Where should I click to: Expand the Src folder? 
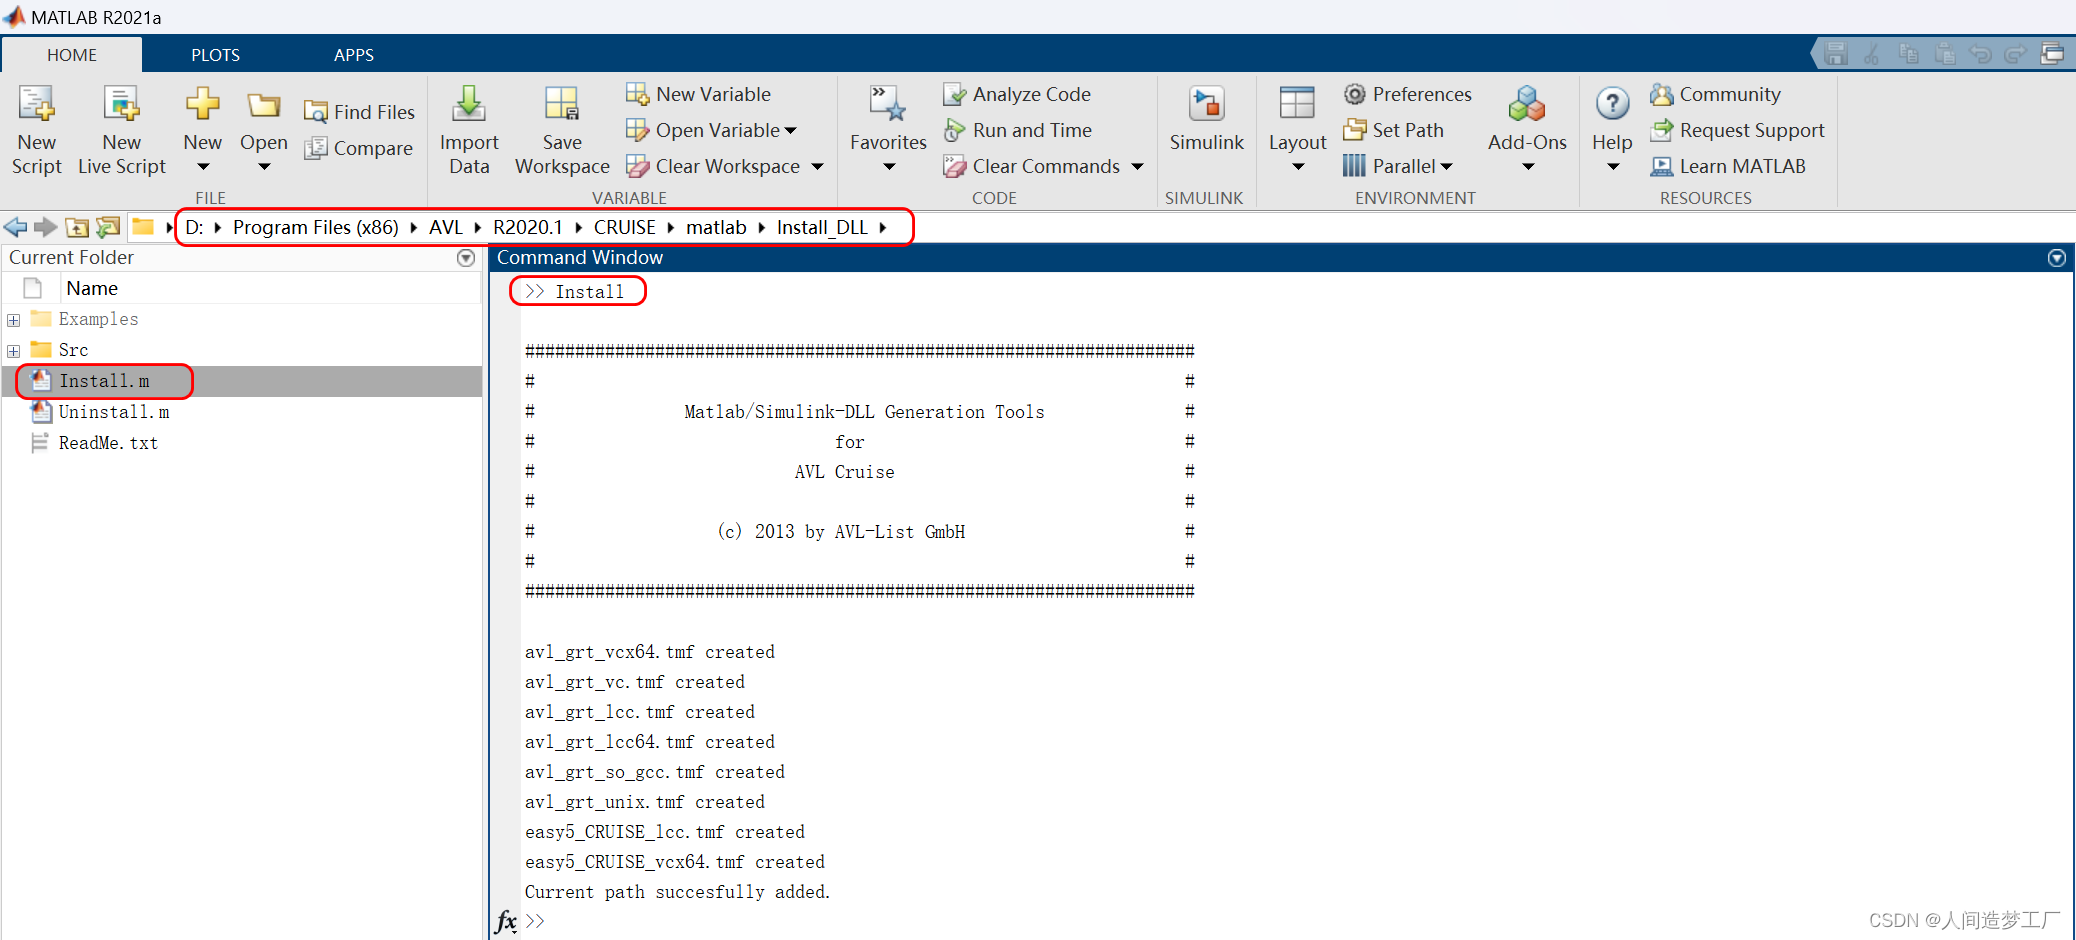coord(13,351)
